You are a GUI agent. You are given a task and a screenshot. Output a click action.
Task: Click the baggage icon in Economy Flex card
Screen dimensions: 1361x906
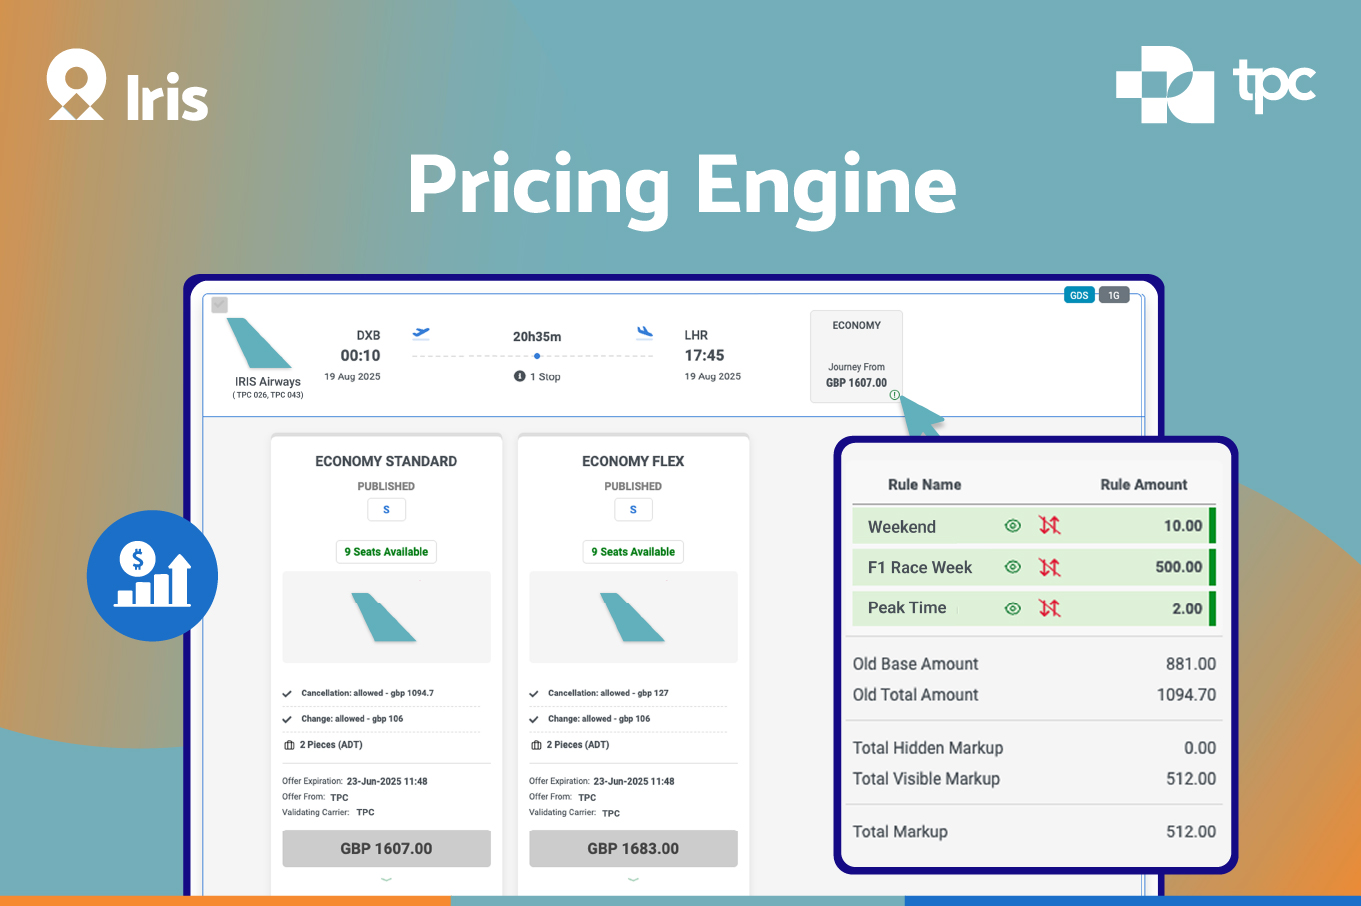(536, 745)
